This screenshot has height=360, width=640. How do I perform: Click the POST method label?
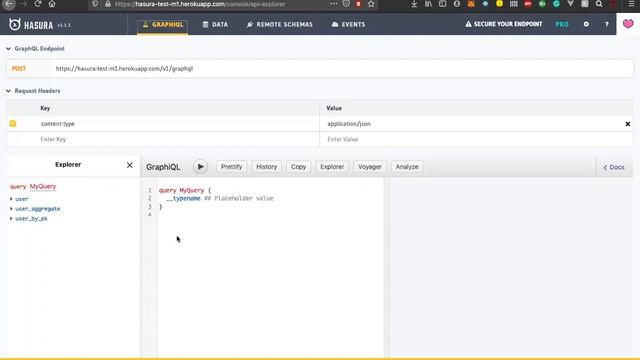click(19, 69)
